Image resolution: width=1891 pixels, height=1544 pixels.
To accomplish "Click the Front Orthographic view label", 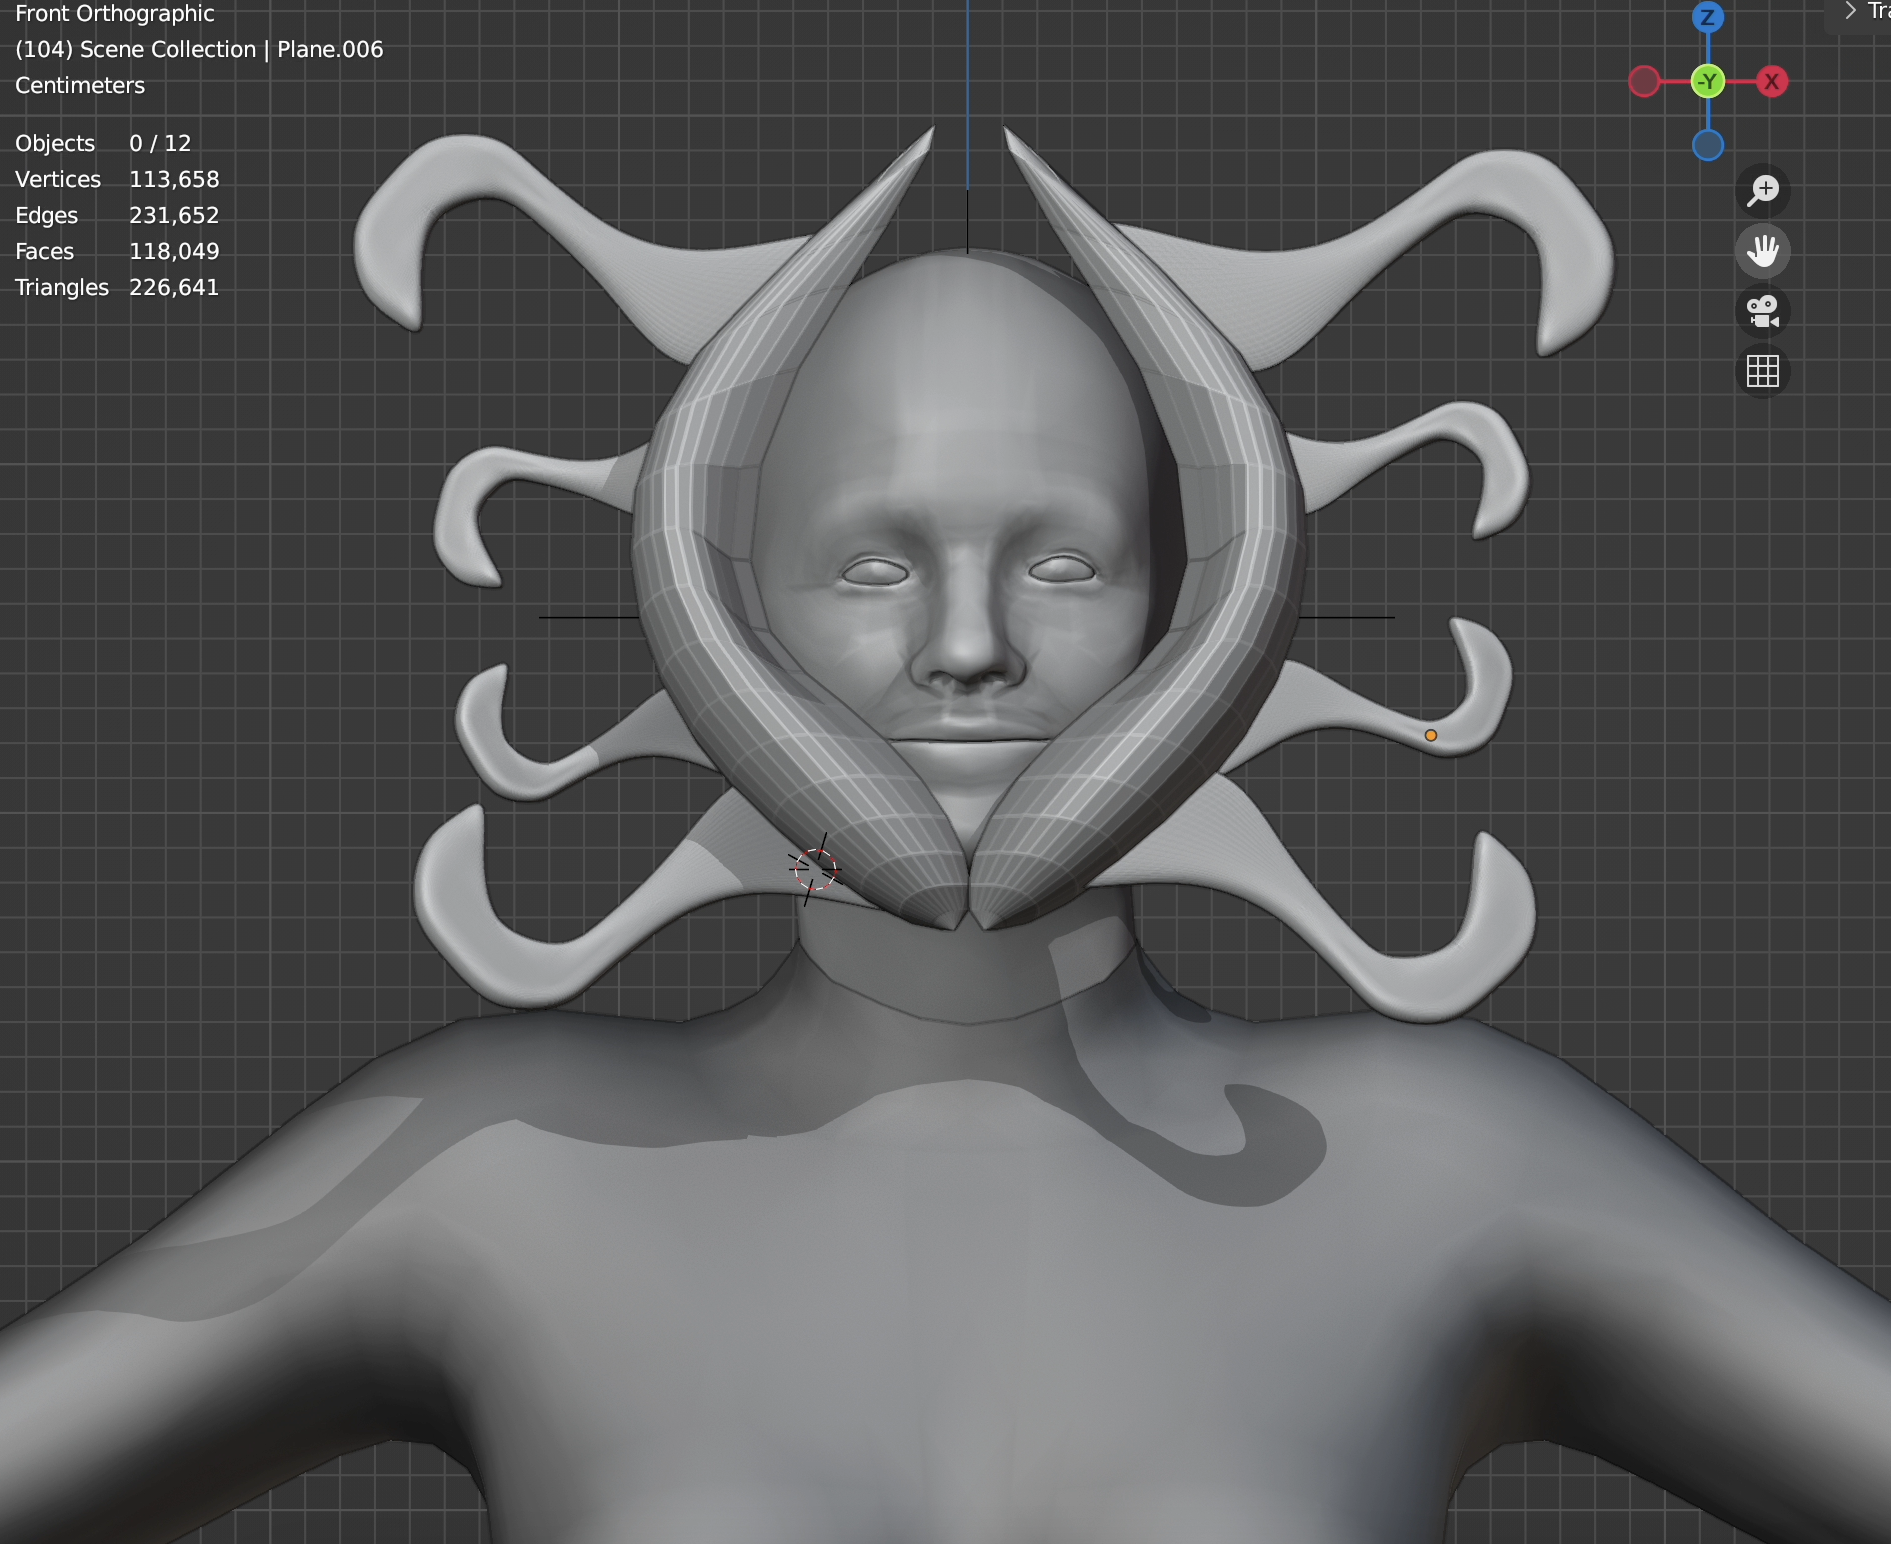I will 114,14.
